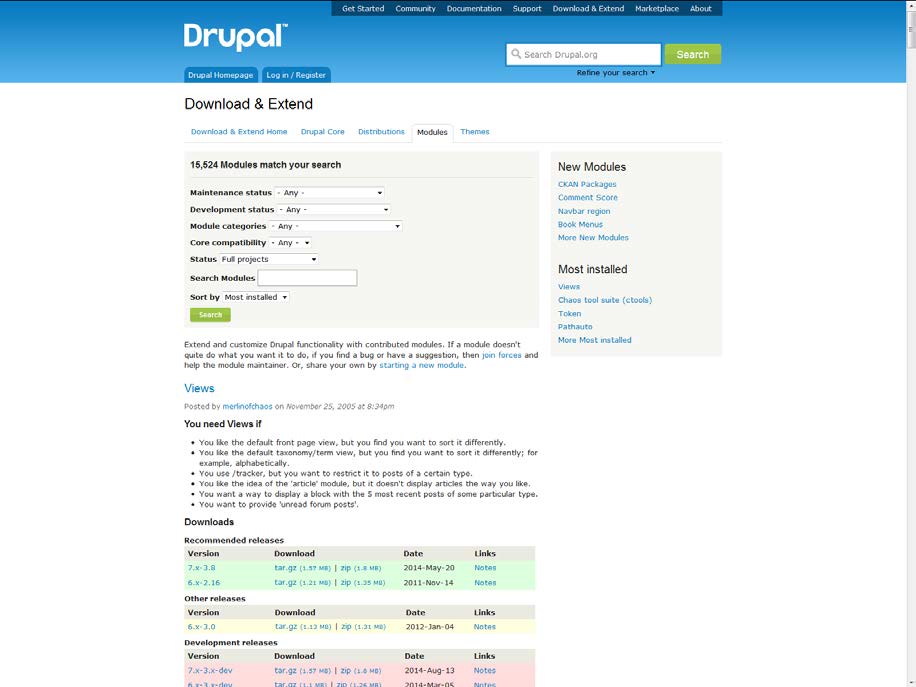The width and height of the screenshot is (916, 687).
Task: Open the join forces link
Action: [501, 355]
